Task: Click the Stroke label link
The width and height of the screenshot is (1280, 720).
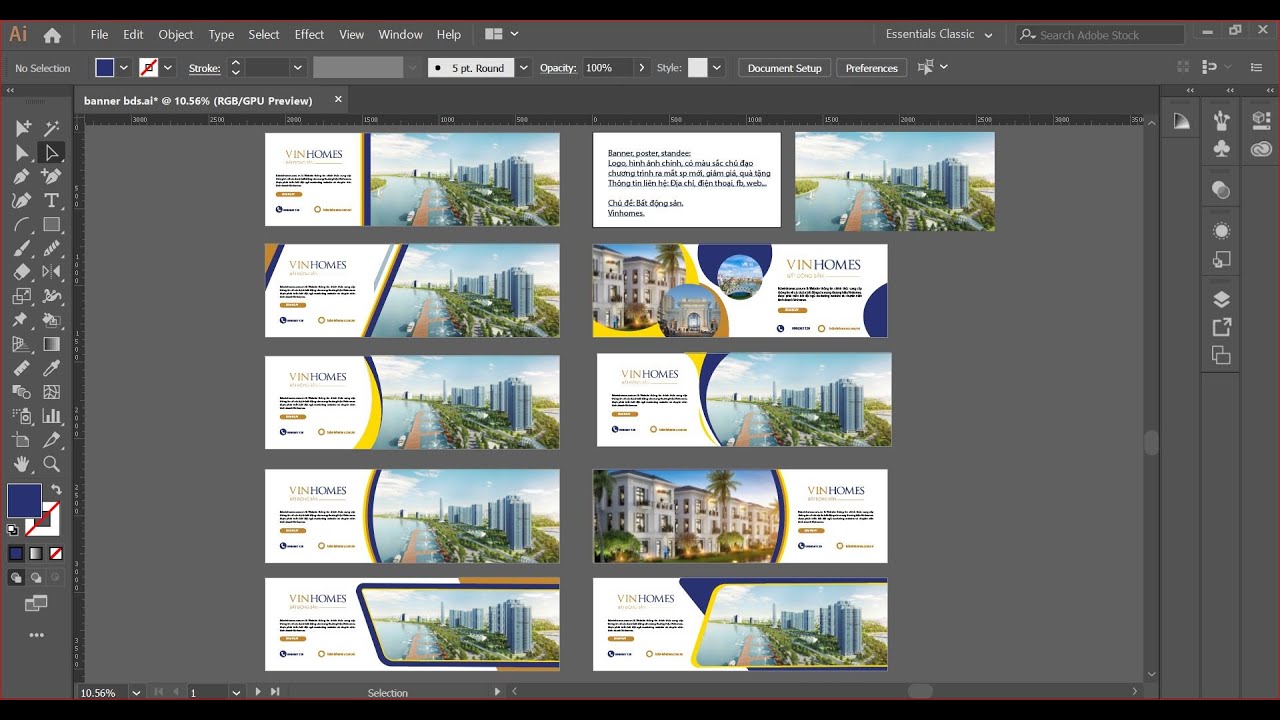Action: [204, 68]
